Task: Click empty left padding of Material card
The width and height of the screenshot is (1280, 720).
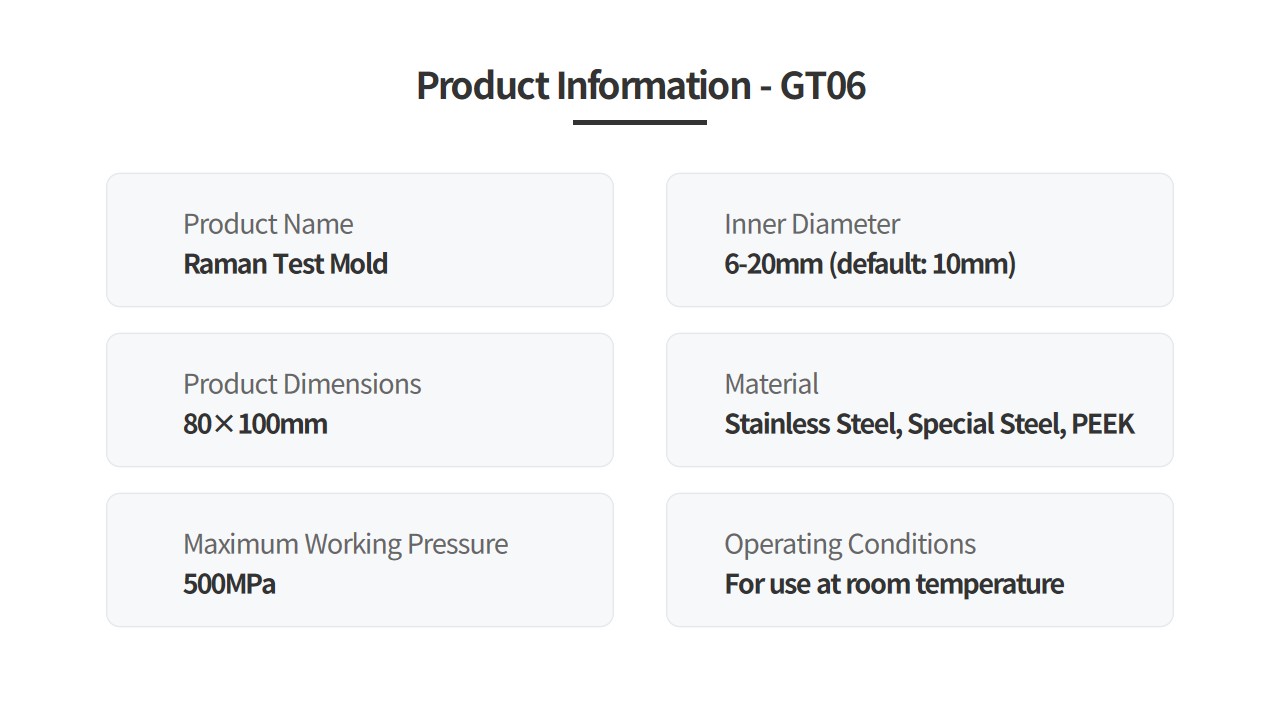Action: coord(695,400)
